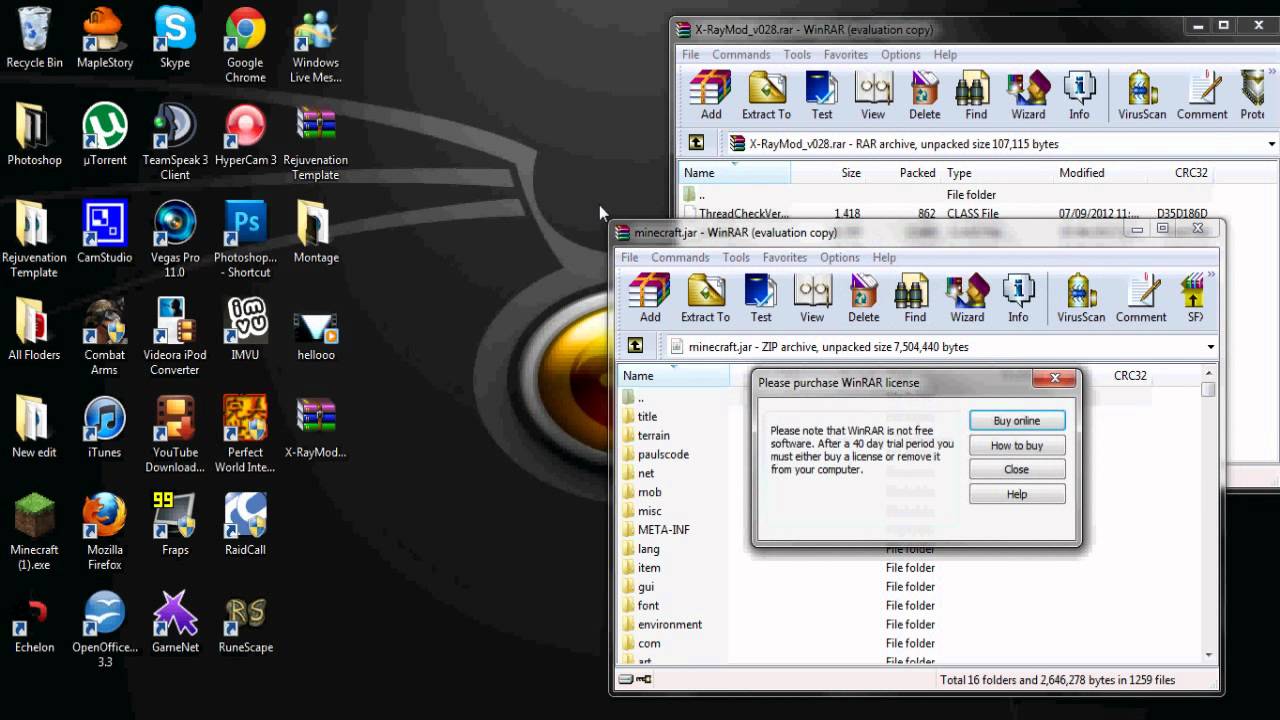Click View icon in minecraft.jar toolbar
The height and width of the screenshot is (720, 1280).
(812, 298)
